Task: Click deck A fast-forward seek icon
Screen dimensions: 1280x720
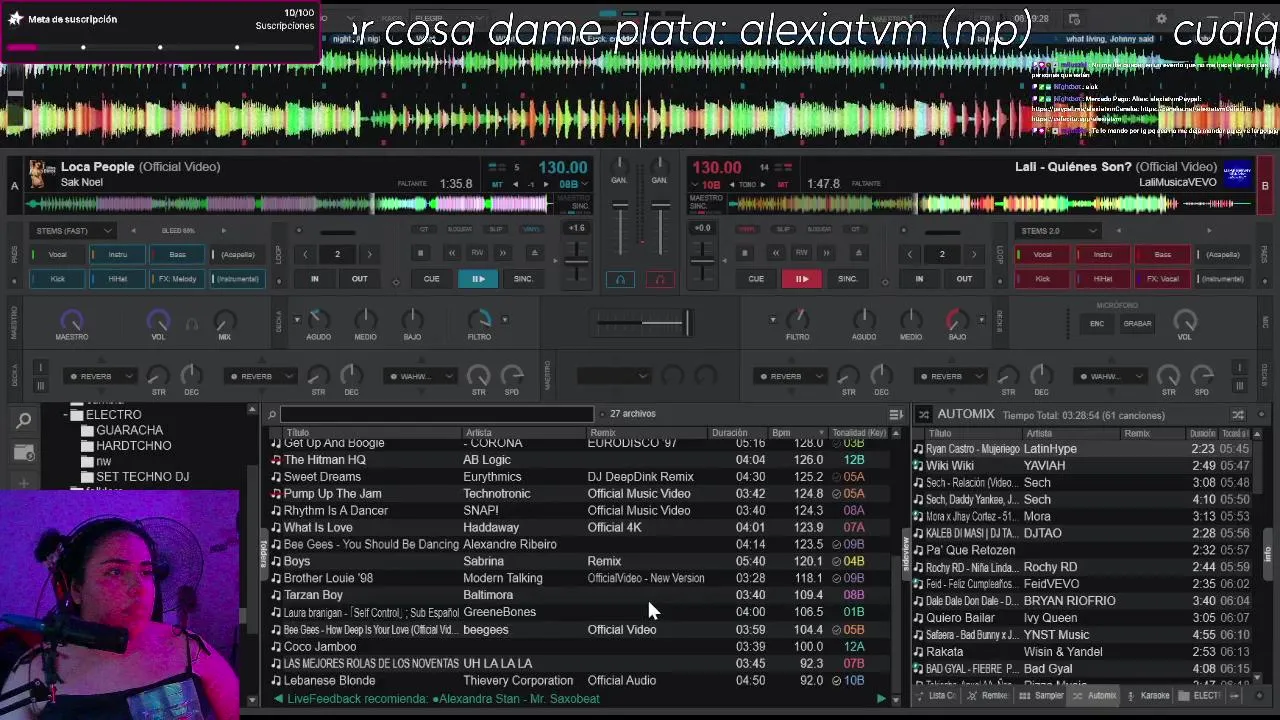Action: pyautogui.click(x=503, y=253)
